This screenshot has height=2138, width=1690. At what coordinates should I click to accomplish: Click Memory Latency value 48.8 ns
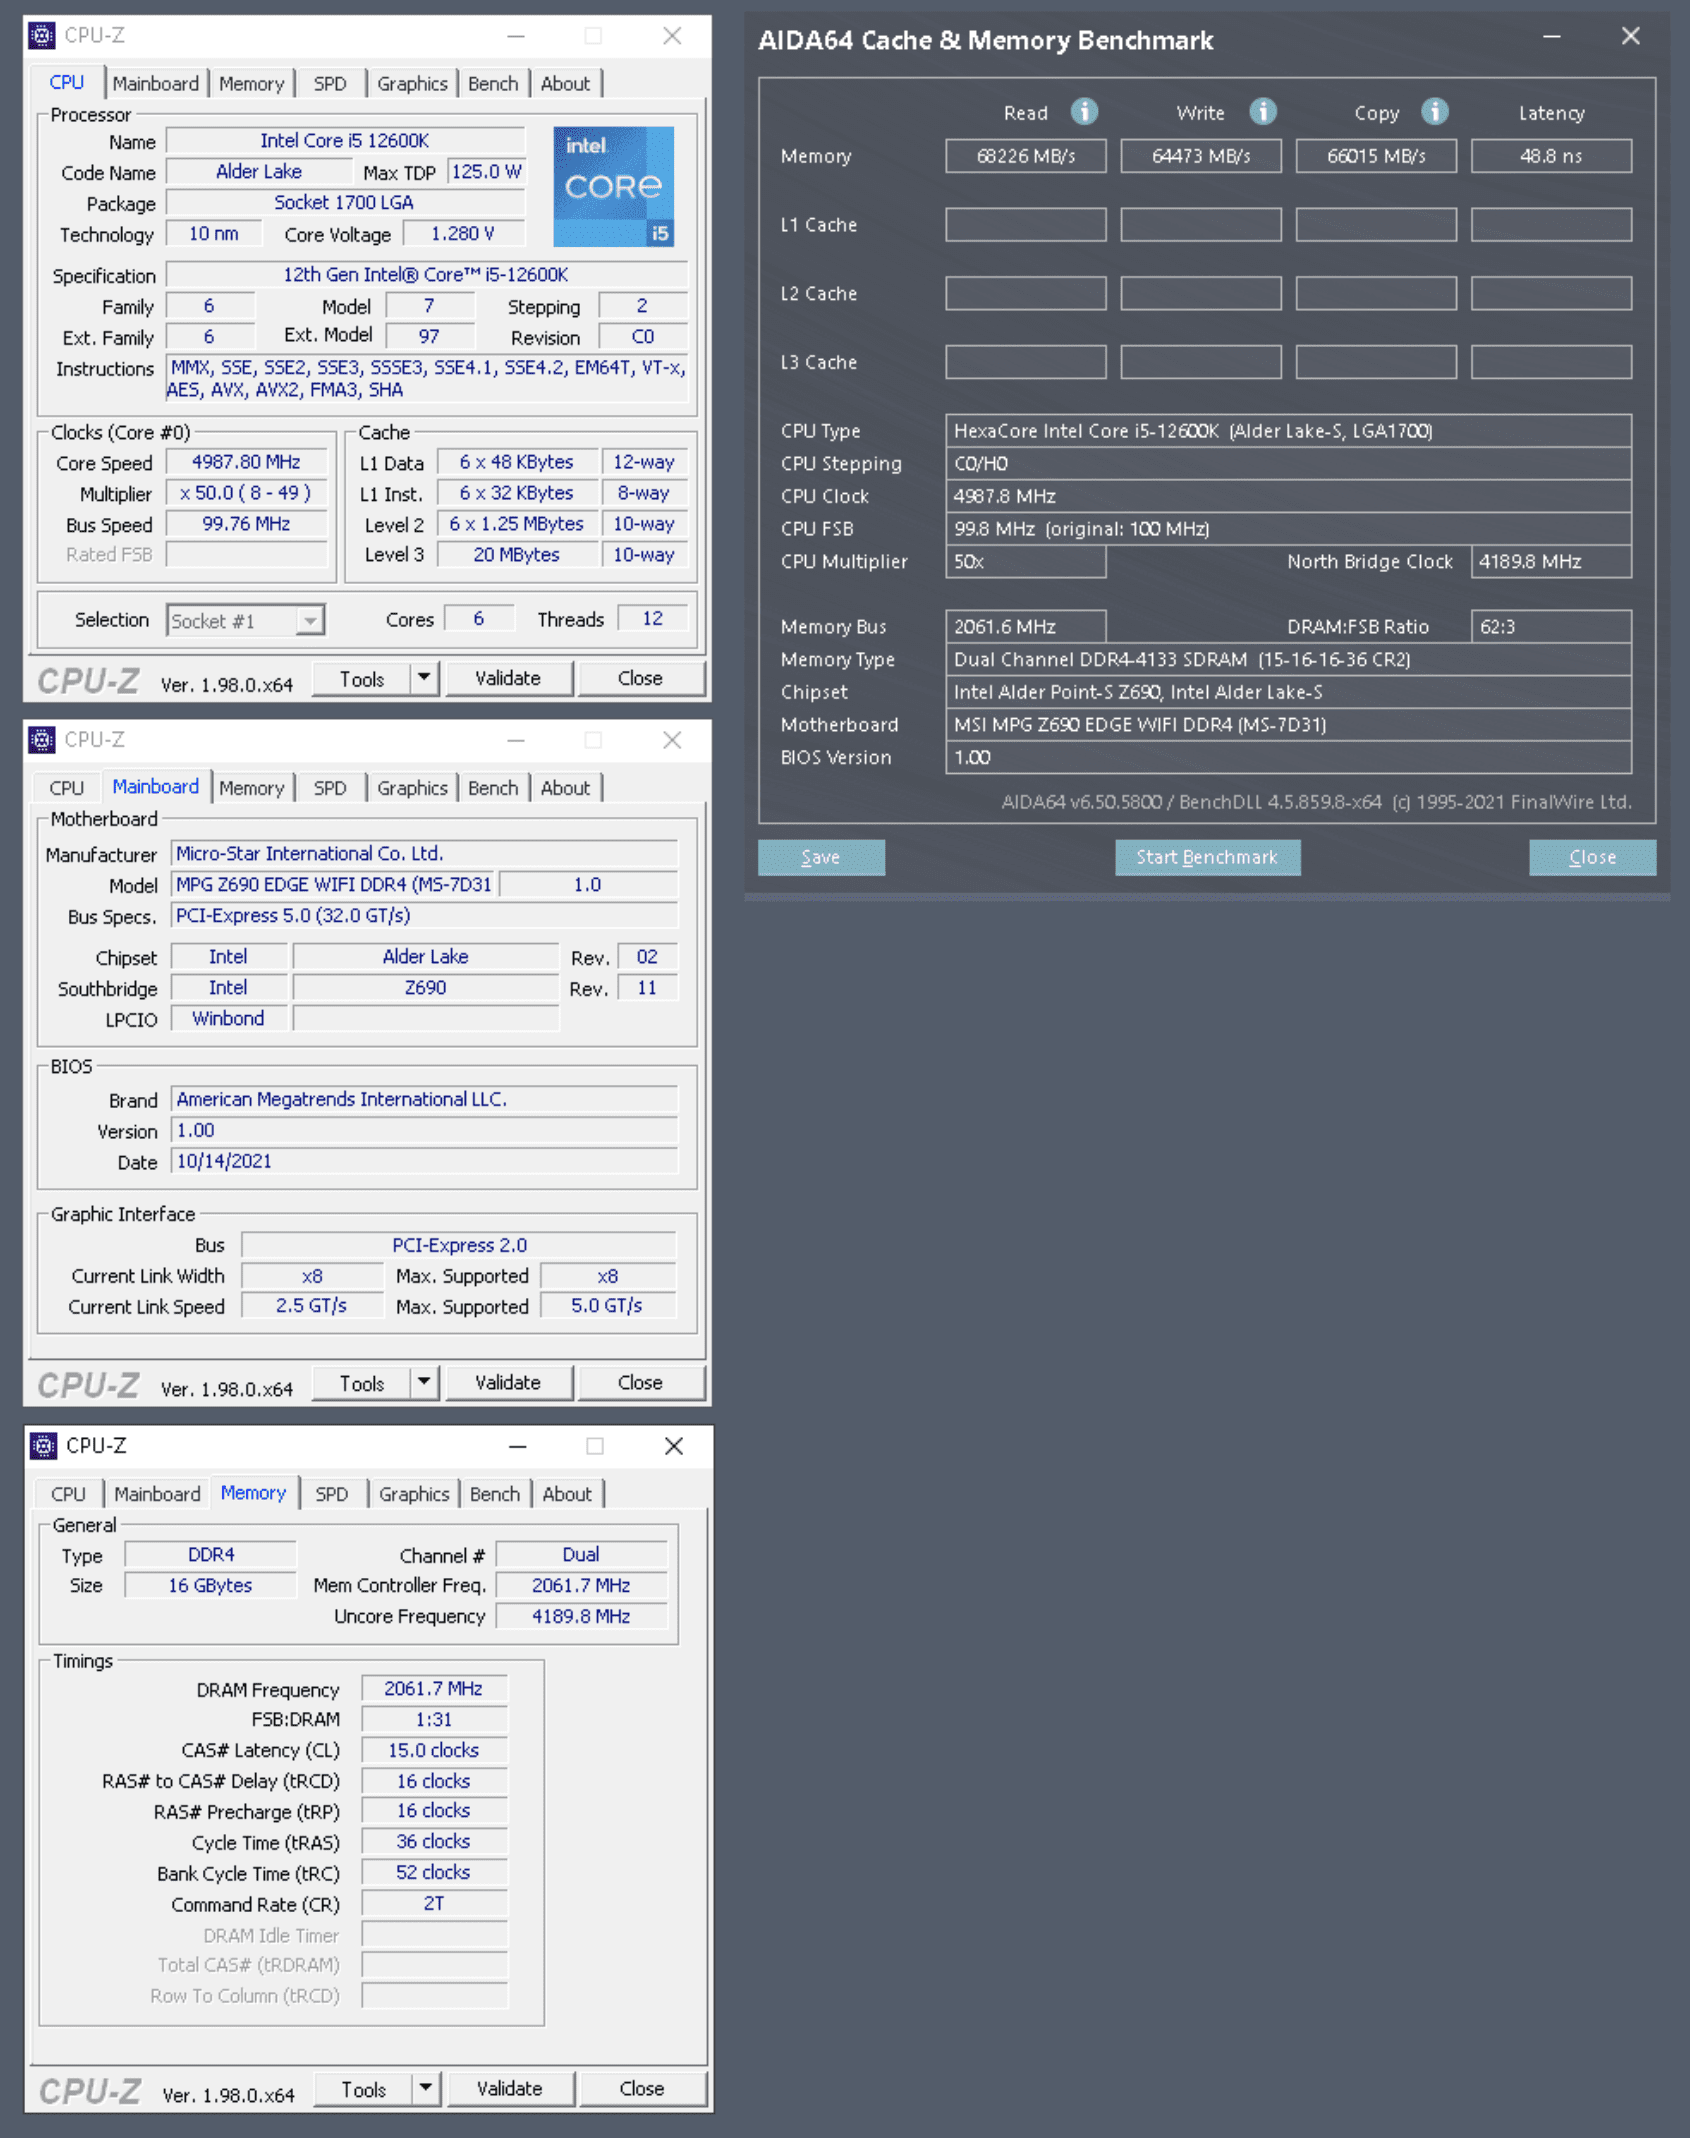coord(1551,156)
